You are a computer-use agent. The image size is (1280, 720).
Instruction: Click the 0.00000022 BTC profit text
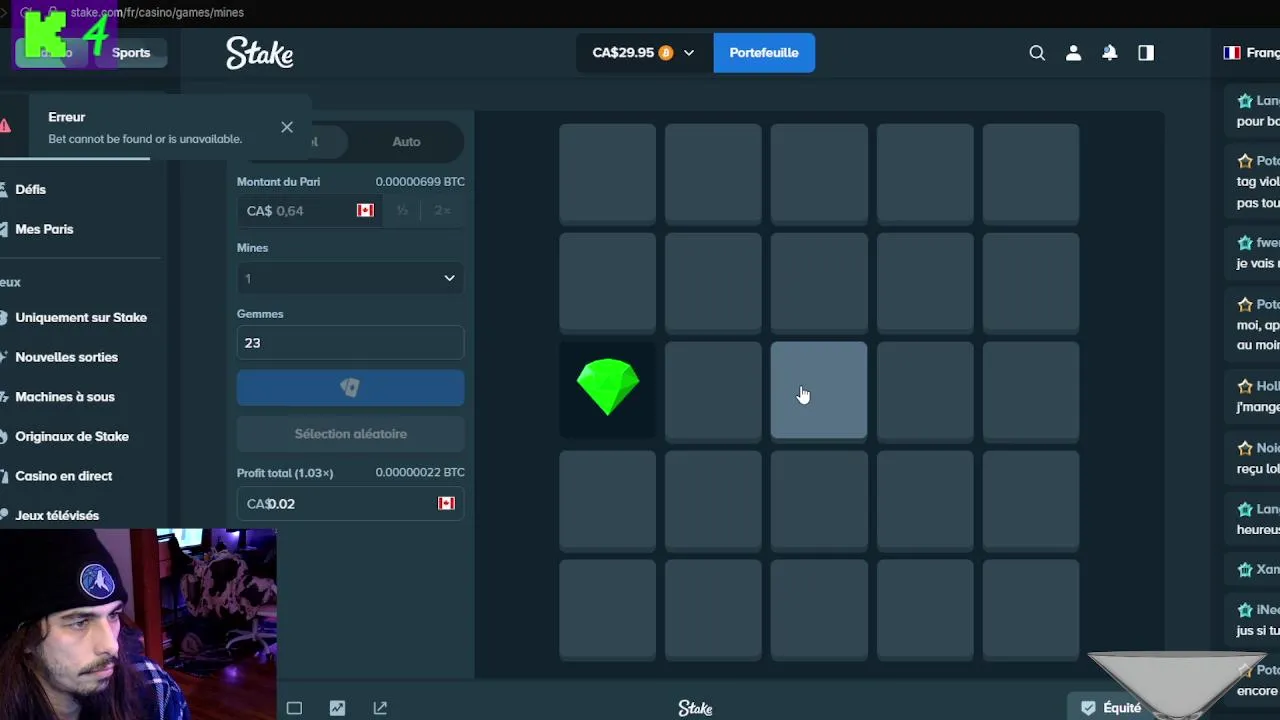click(x=420, y=472)
